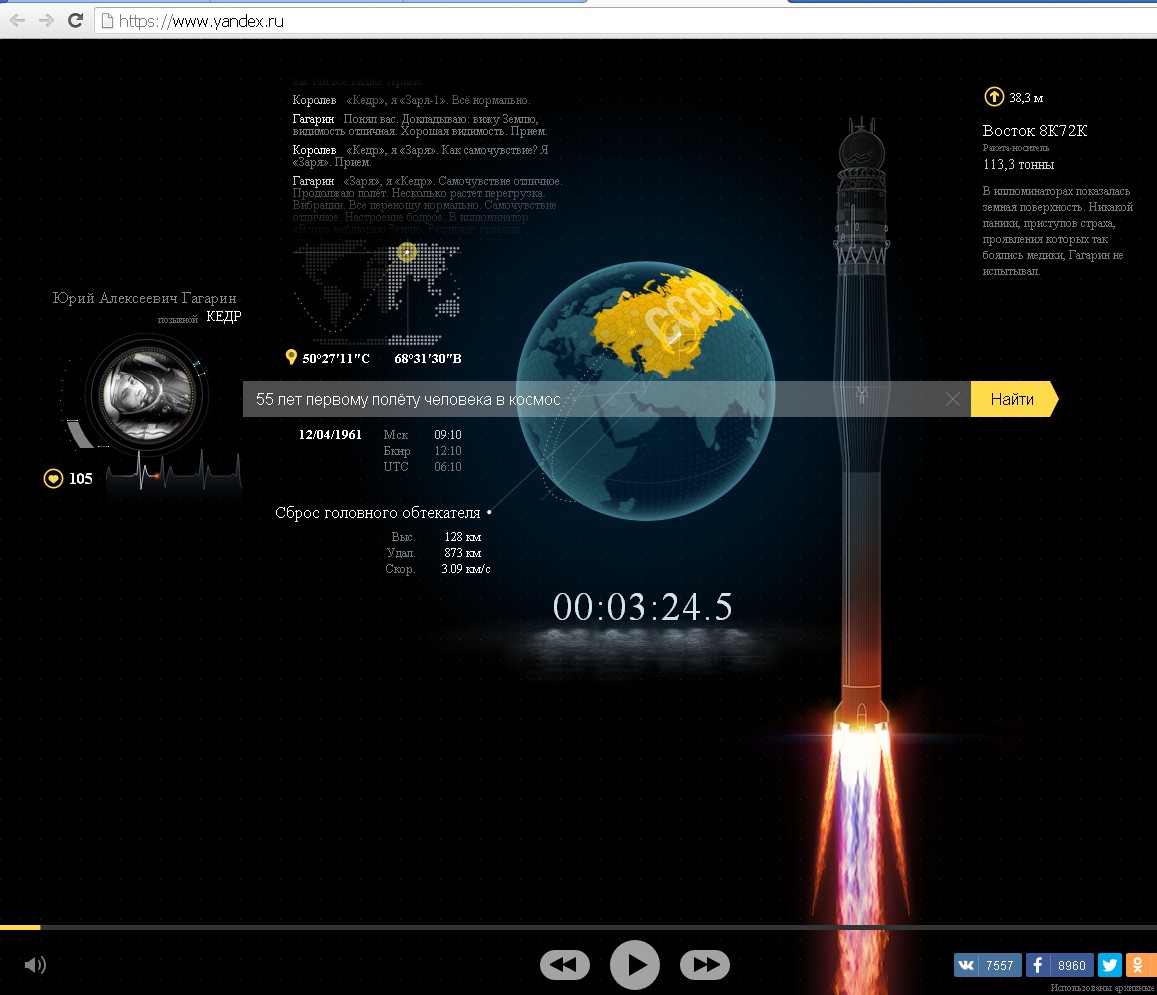Click the playback progress bar at the bottom
The image size is (1157, 995).
tap(578, 928)
